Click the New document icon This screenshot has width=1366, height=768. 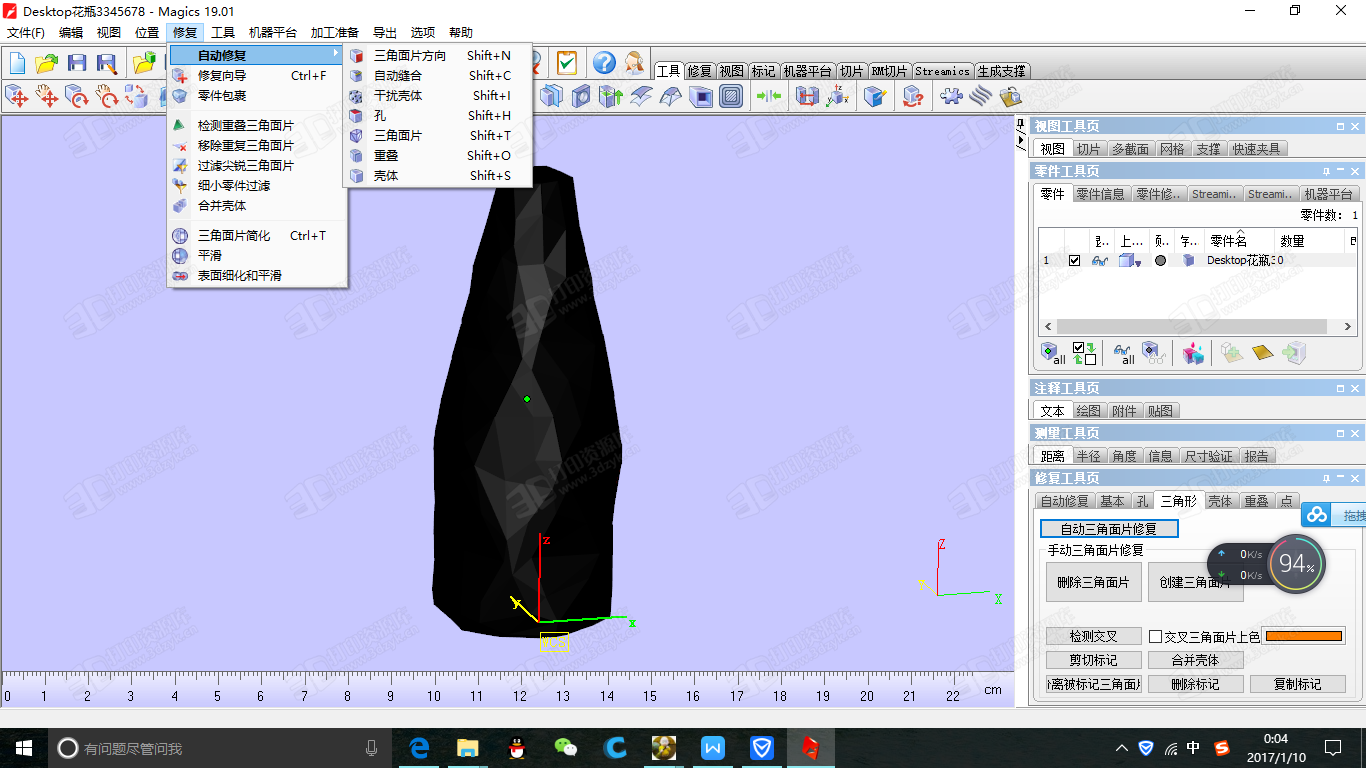tap(17, 64)
